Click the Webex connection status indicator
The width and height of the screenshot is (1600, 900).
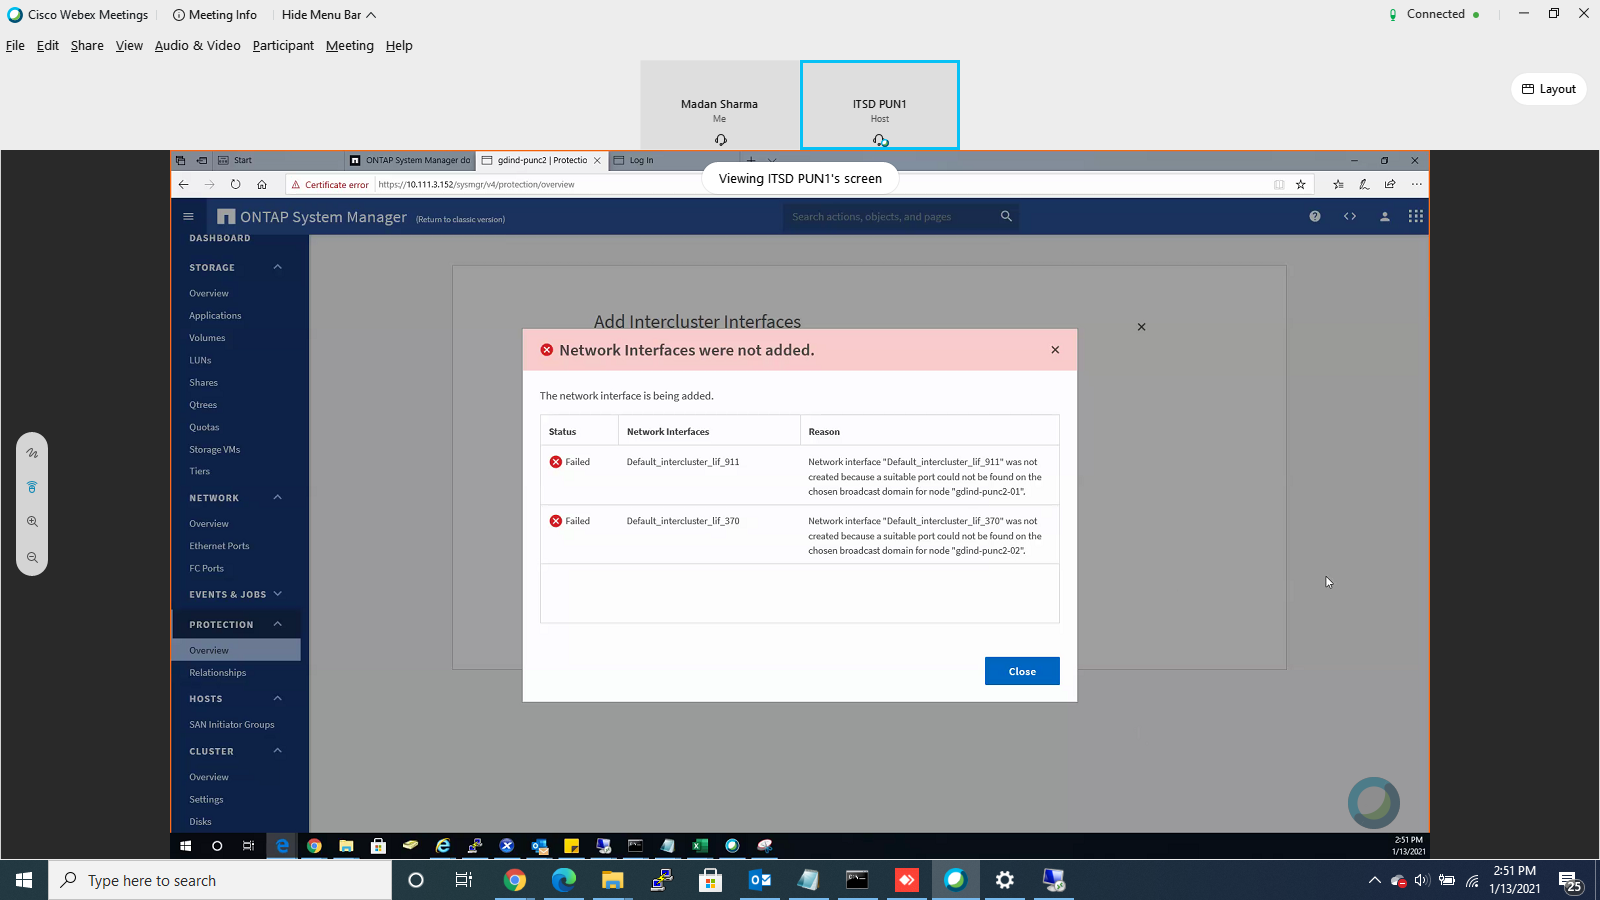[x=1434, y=14]
